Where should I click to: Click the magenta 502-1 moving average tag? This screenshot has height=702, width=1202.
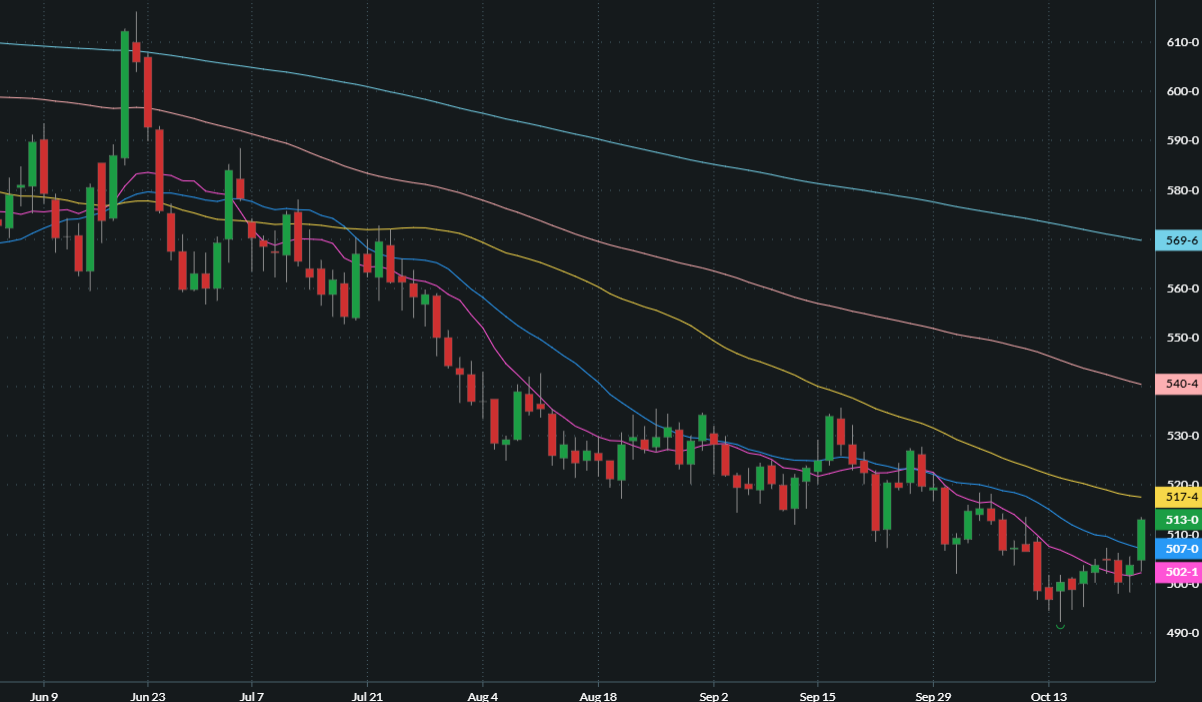pyautogui.click(x=1177, y=572)
